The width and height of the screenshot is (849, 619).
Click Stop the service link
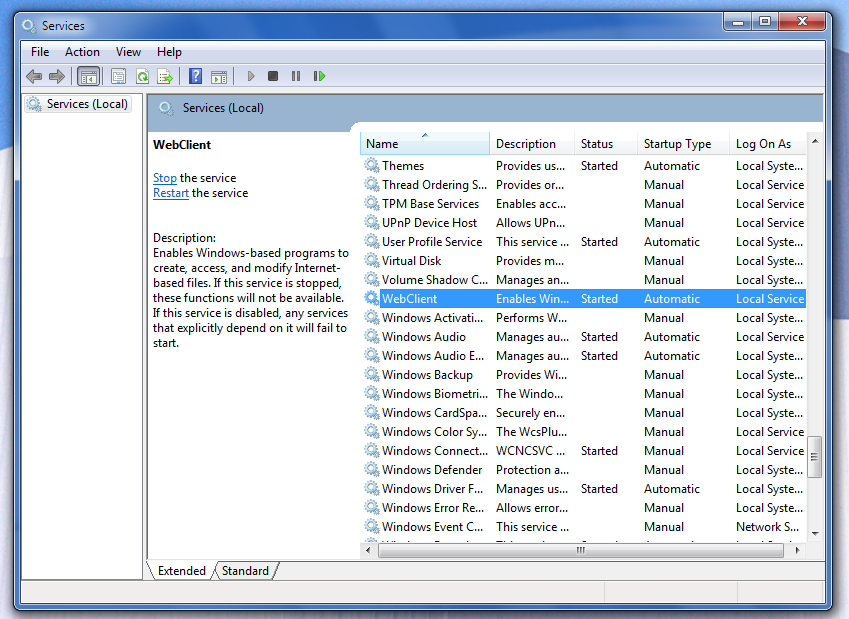(x=165, y=178)
